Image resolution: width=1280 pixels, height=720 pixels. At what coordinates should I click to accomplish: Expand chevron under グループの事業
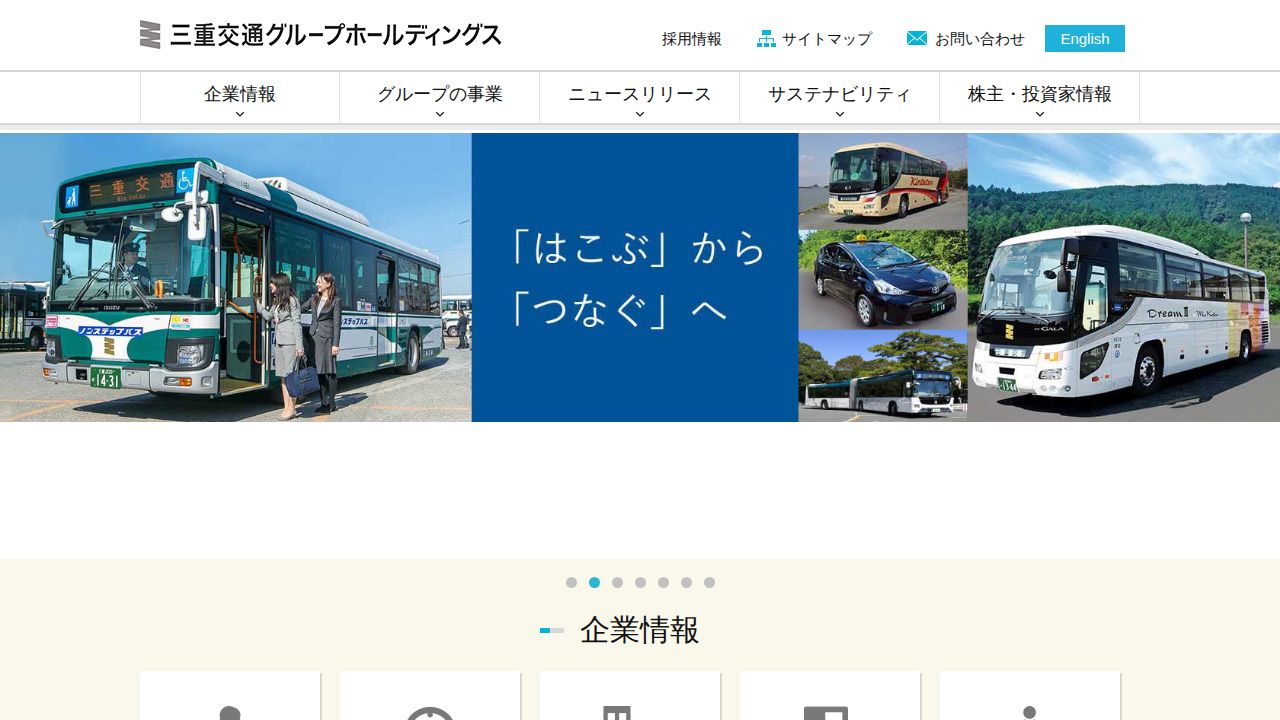(x=440, y=114)
